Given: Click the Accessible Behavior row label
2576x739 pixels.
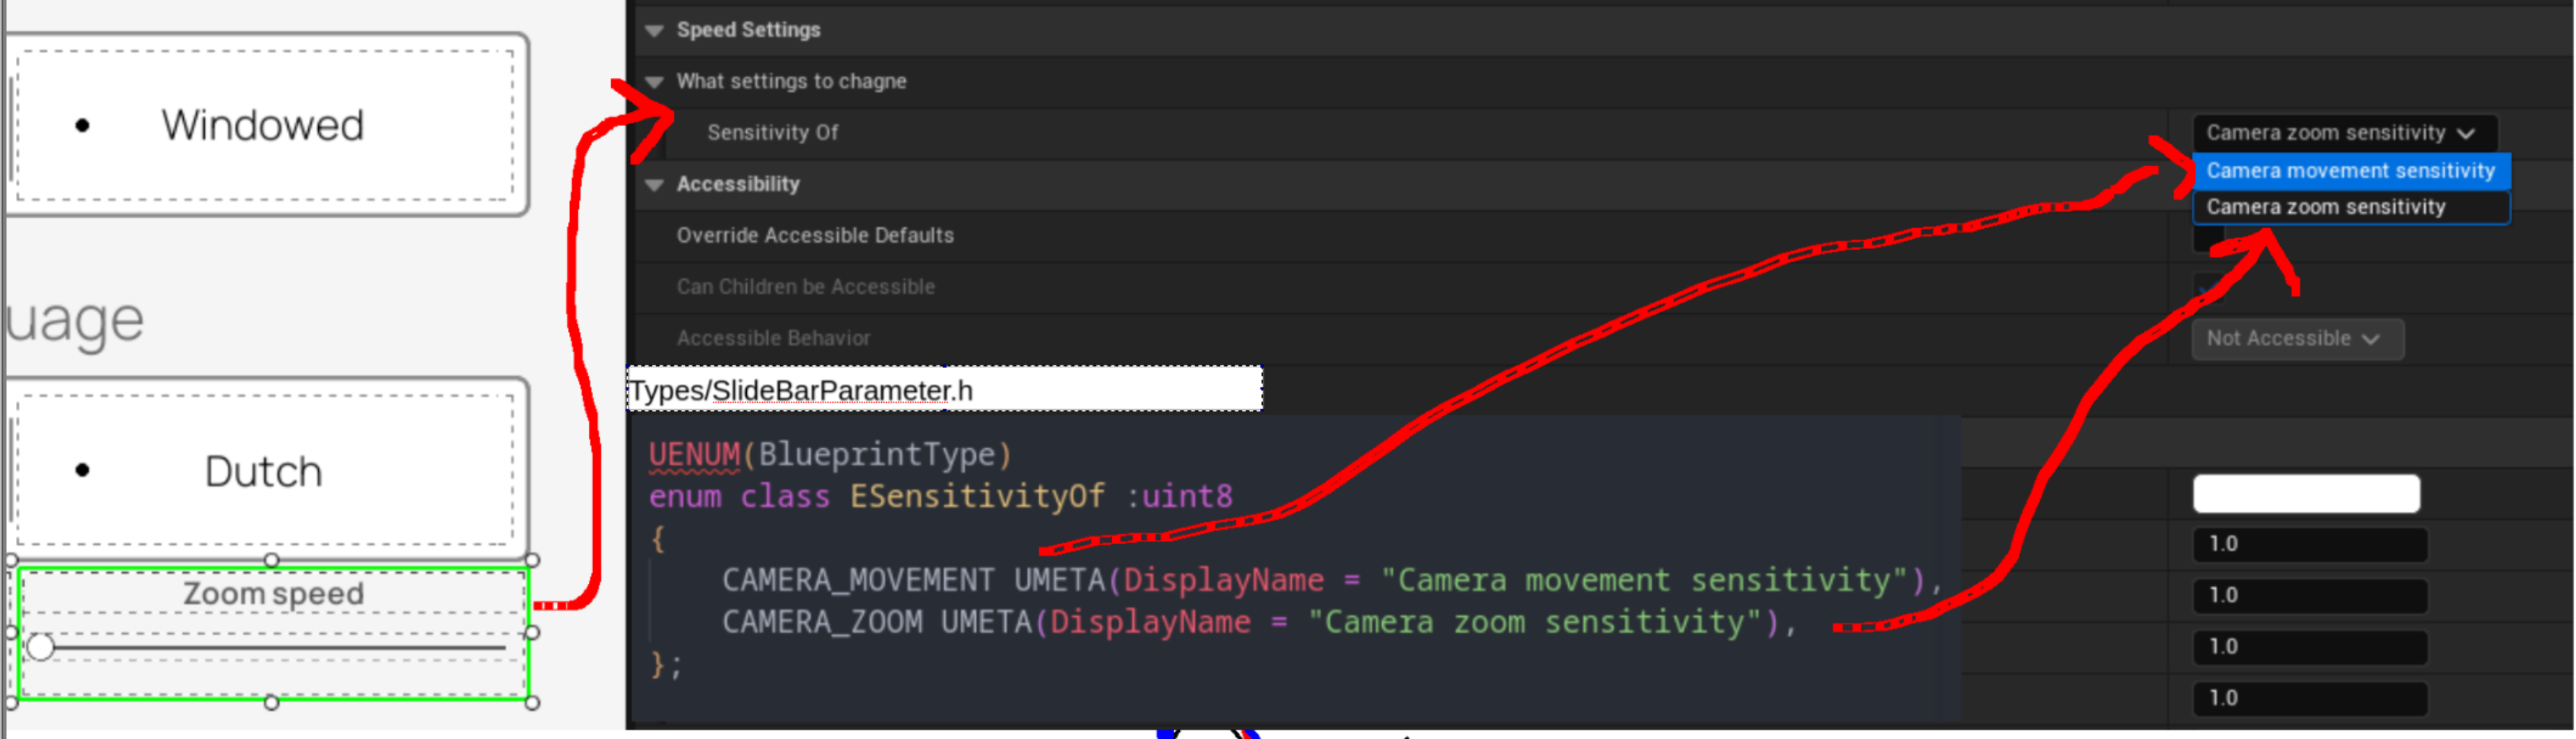Looking at the screenshot, I should click(x=774, y=338).
